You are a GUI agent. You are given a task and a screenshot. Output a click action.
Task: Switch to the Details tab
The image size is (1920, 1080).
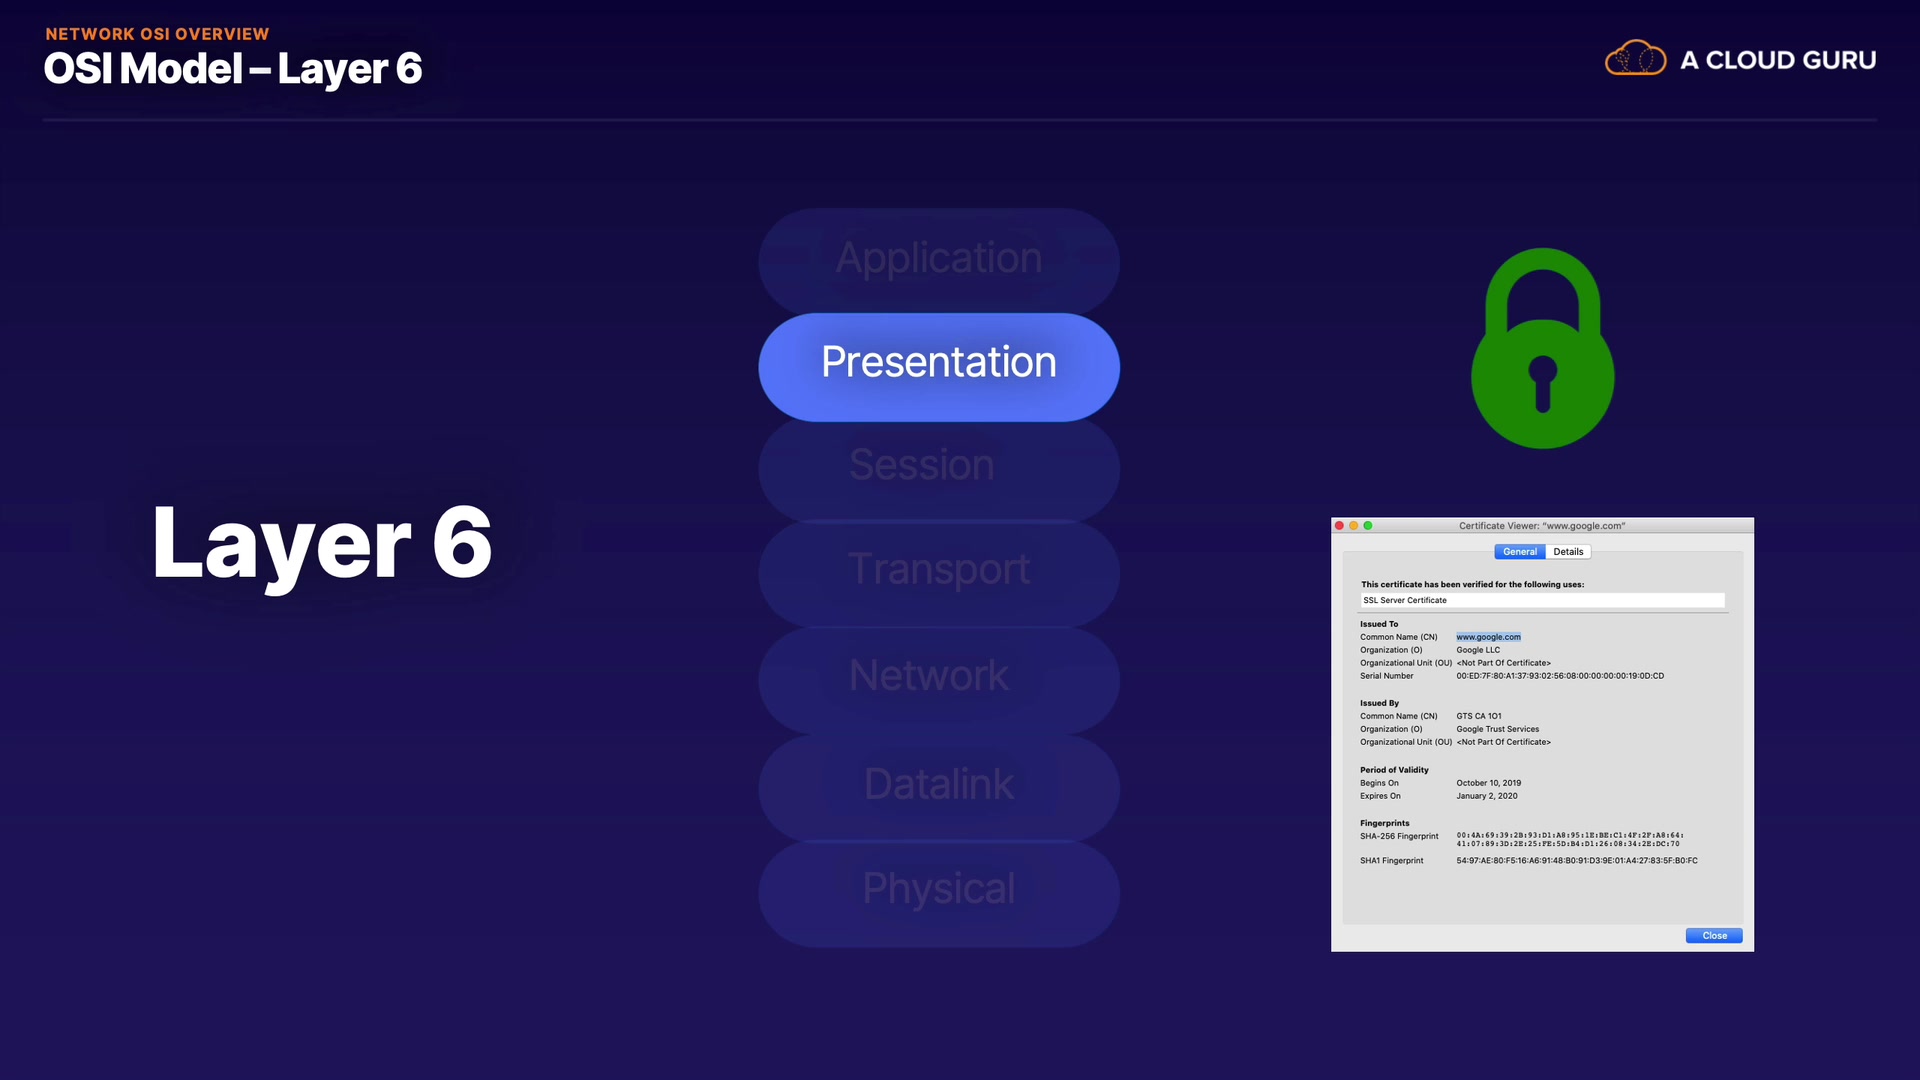tap(1568, 552)
